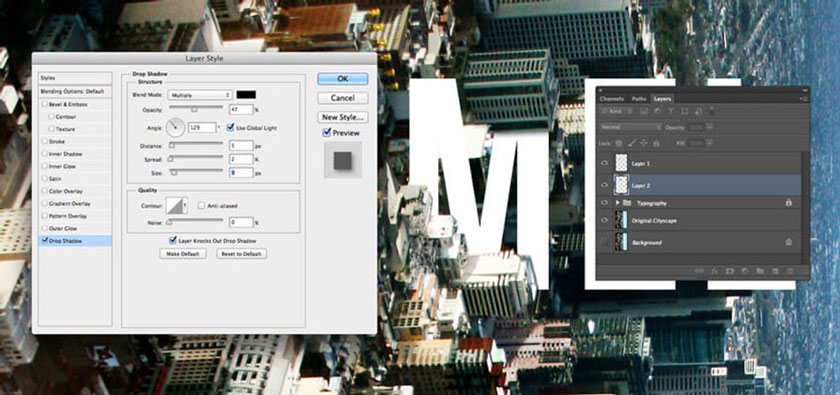Click the add layer mask icon
This screenshot has height=395, width=840.
730,271
